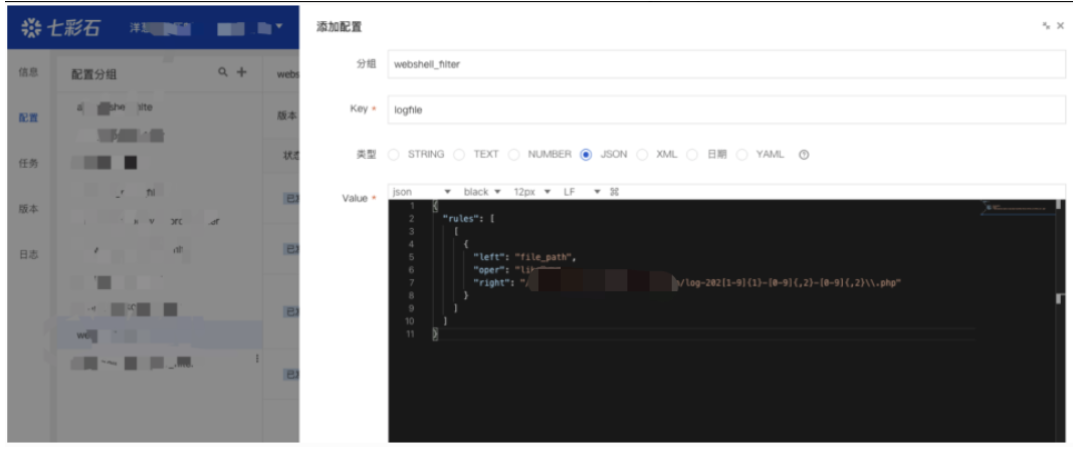1074x450 pixels.
Task: Open the 版本 sidebar item
Action: point(29,209)
